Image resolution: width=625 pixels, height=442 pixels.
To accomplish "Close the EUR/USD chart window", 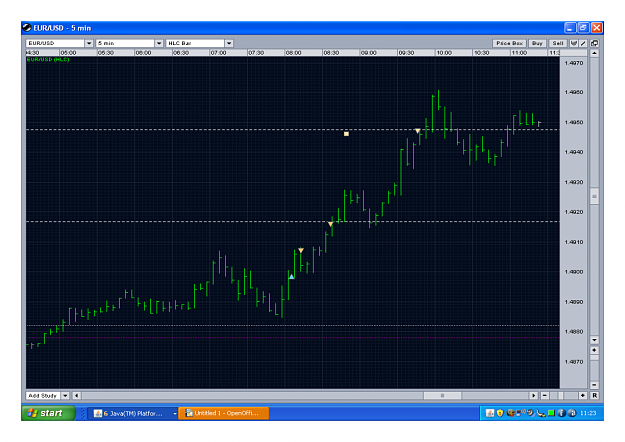I will 596,28.
